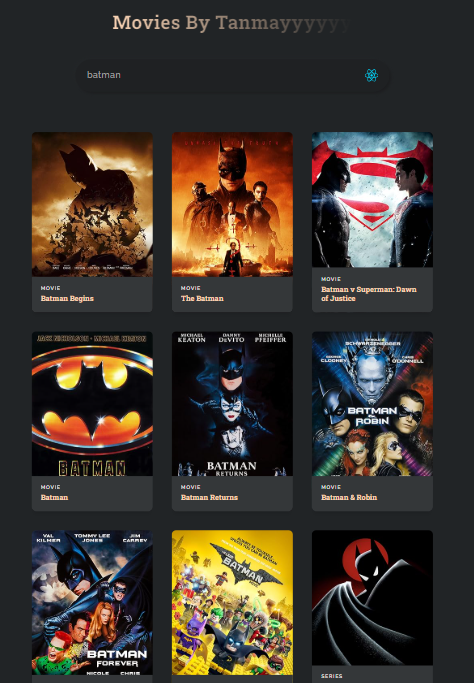Click the 'Batman & Robin' title text

click(349, 497)
